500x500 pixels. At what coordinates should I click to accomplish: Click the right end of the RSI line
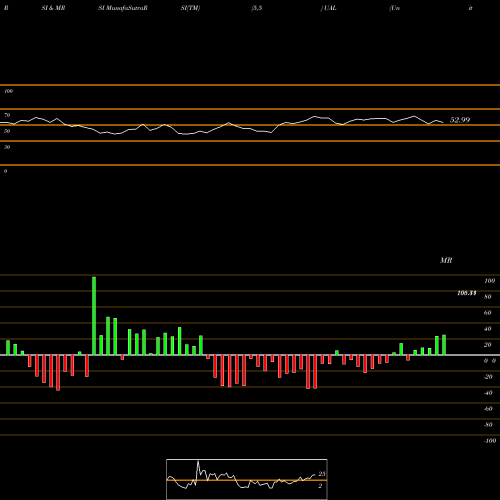(x=443, y=122)
